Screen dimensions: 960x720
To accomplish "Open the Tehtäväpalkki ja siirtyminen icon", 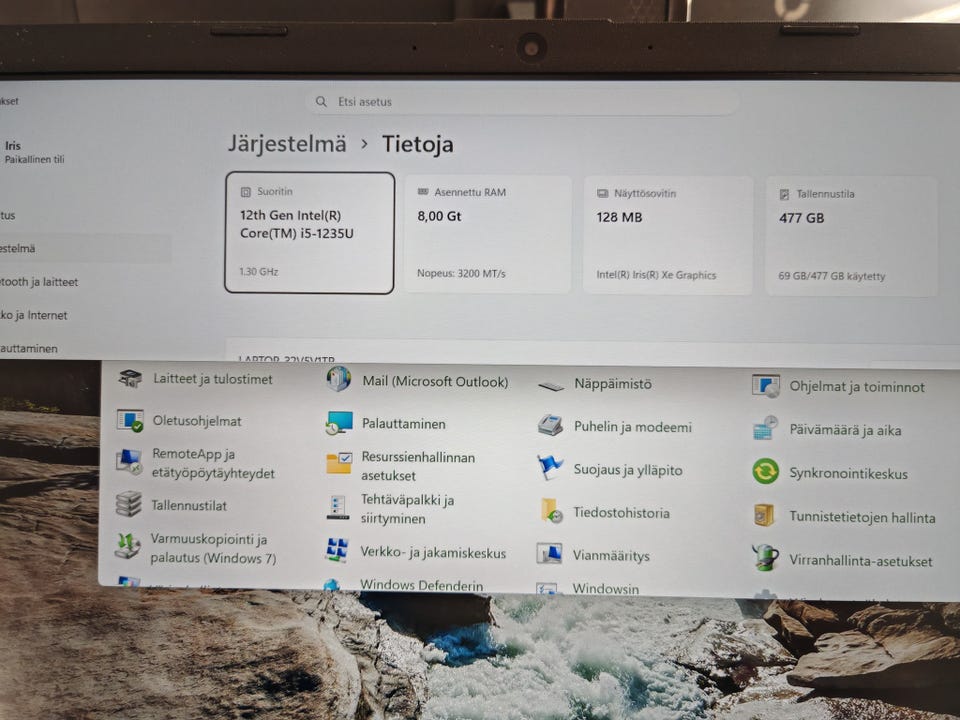I will (338, 508).
